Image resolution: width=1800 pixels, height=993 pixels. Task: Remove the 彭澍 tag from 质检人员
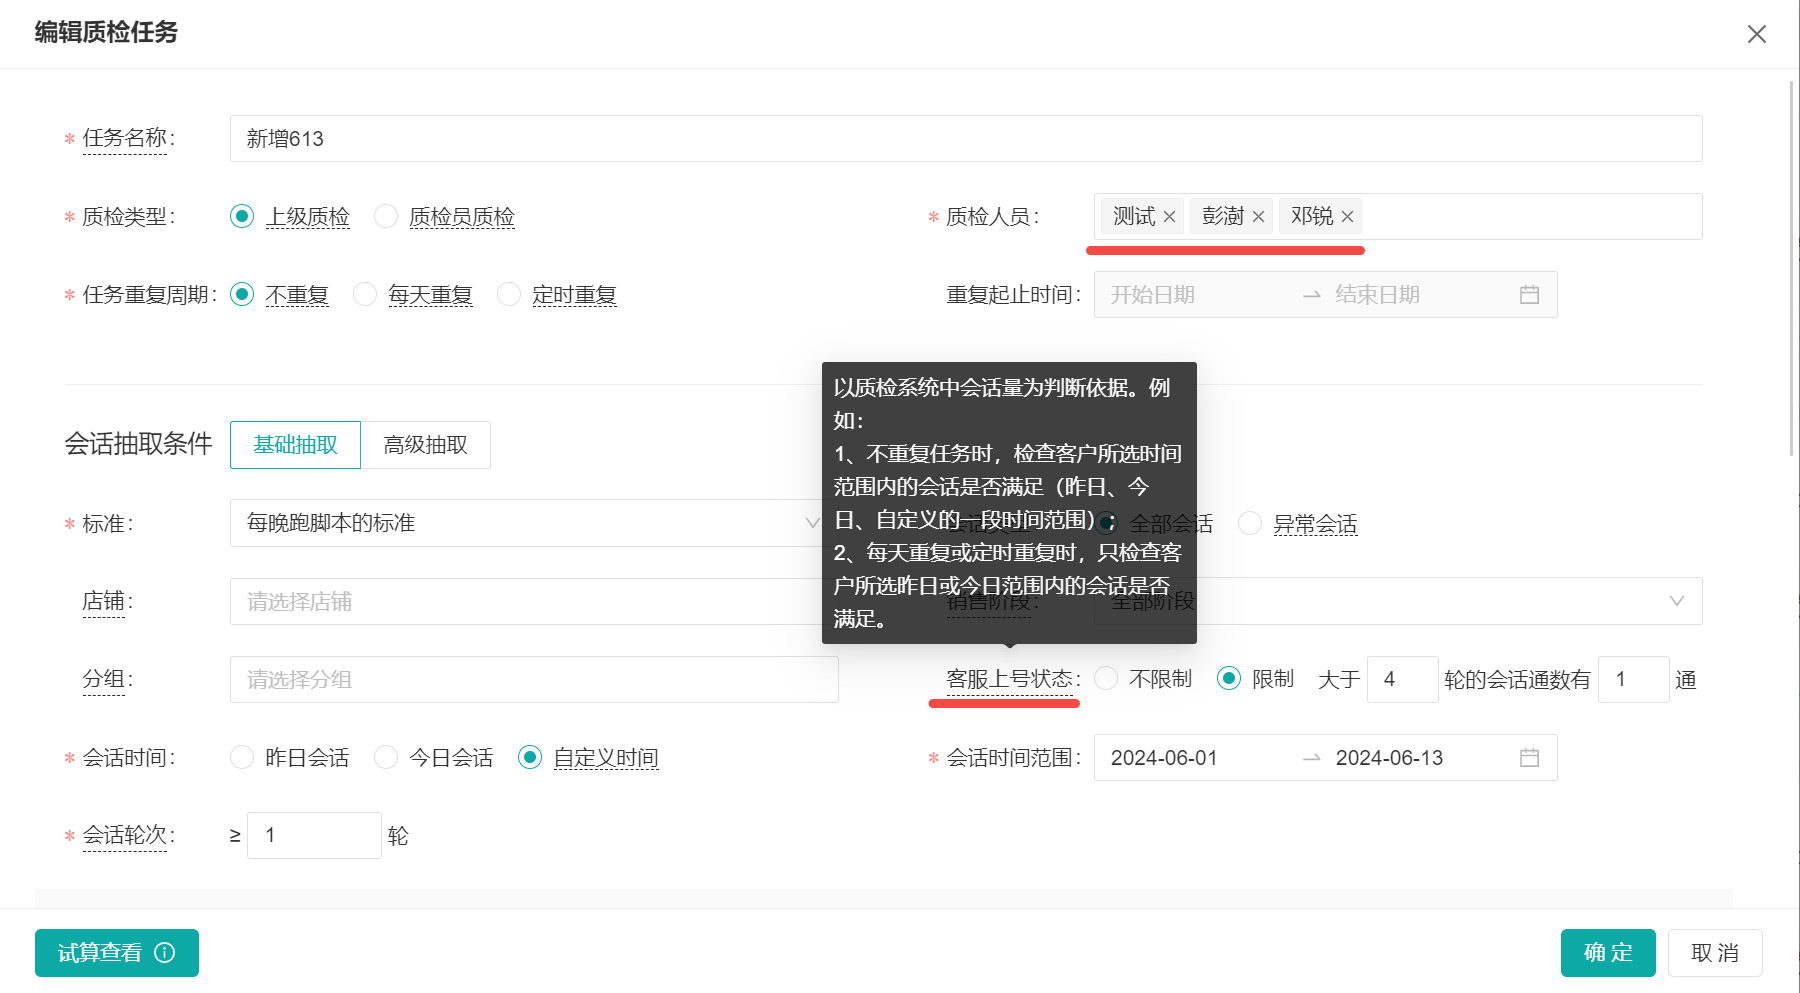click(x=1258, y=217)
